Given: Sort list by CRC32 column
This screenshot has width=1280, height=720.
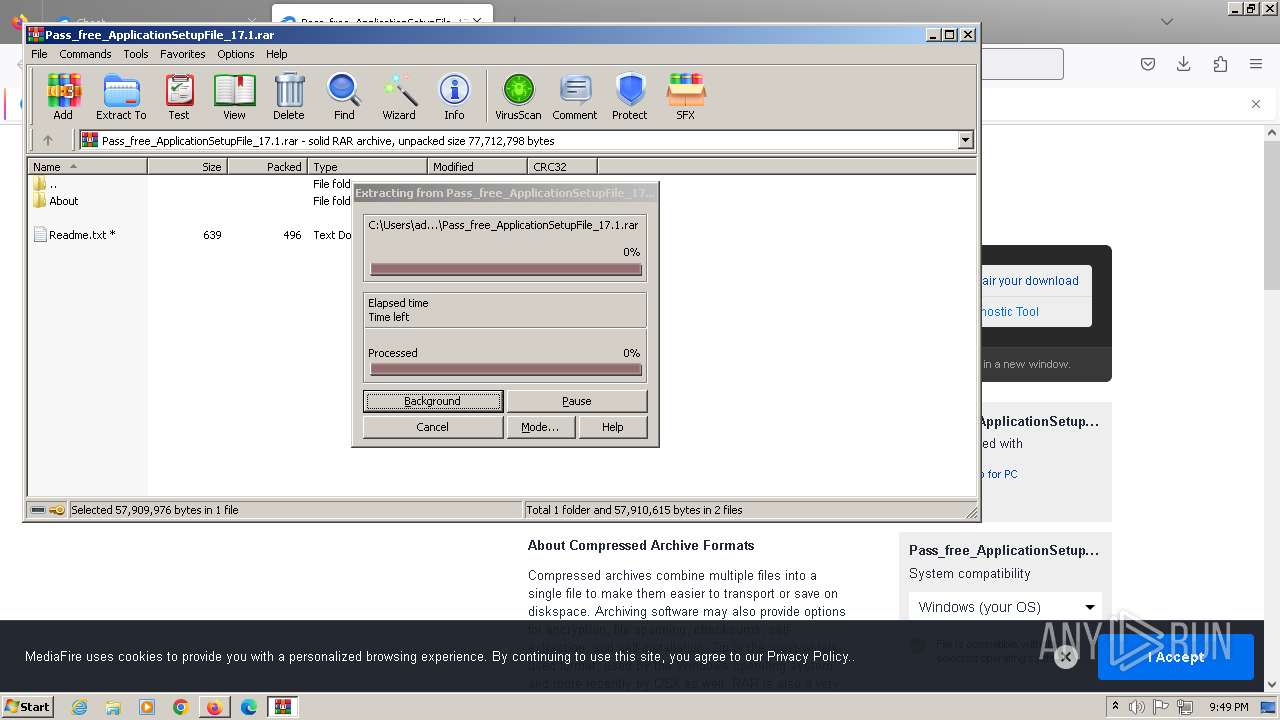Looking at the screenshot, I should pyautogui.click(x=562, y=167).
